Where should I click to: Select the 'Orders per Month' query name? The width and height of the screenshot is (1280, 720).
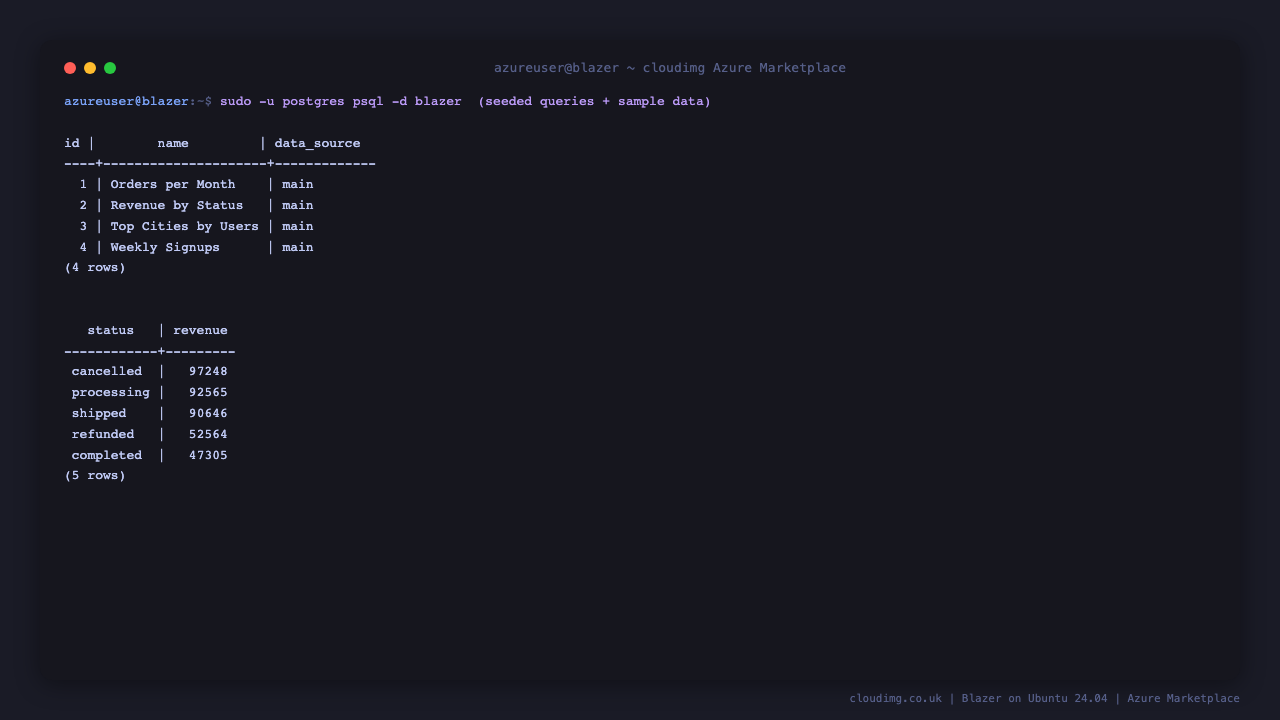pos(173,184)
